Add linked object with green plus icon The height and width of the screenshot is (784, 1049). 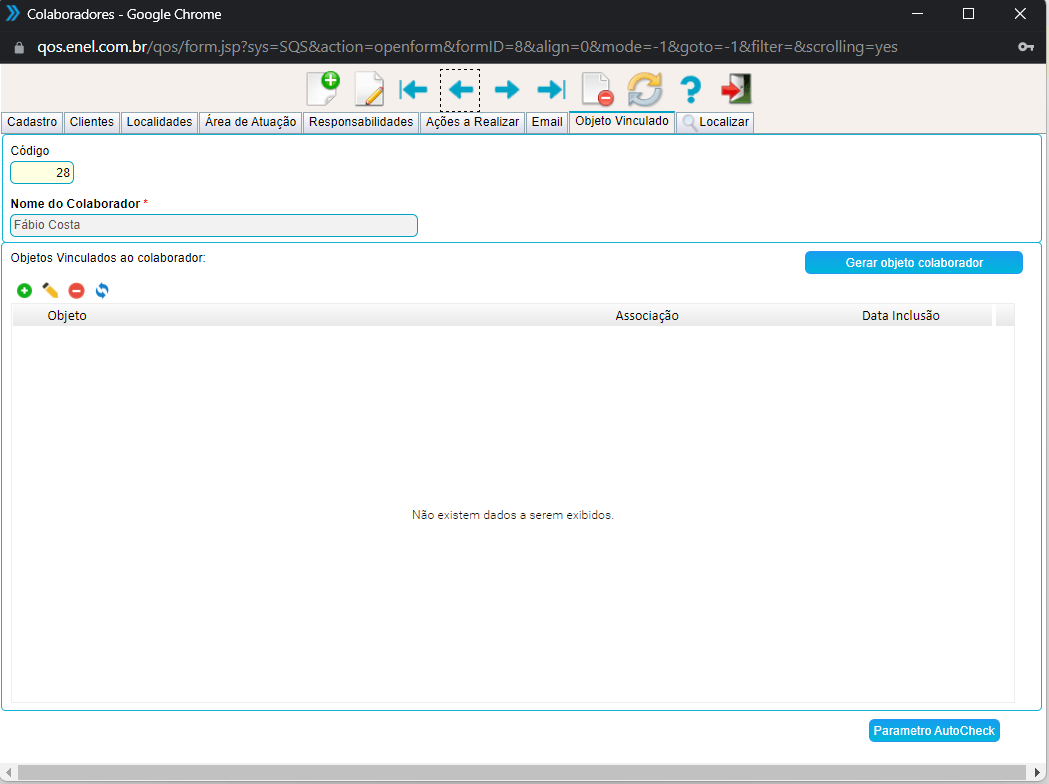point(24,291)
